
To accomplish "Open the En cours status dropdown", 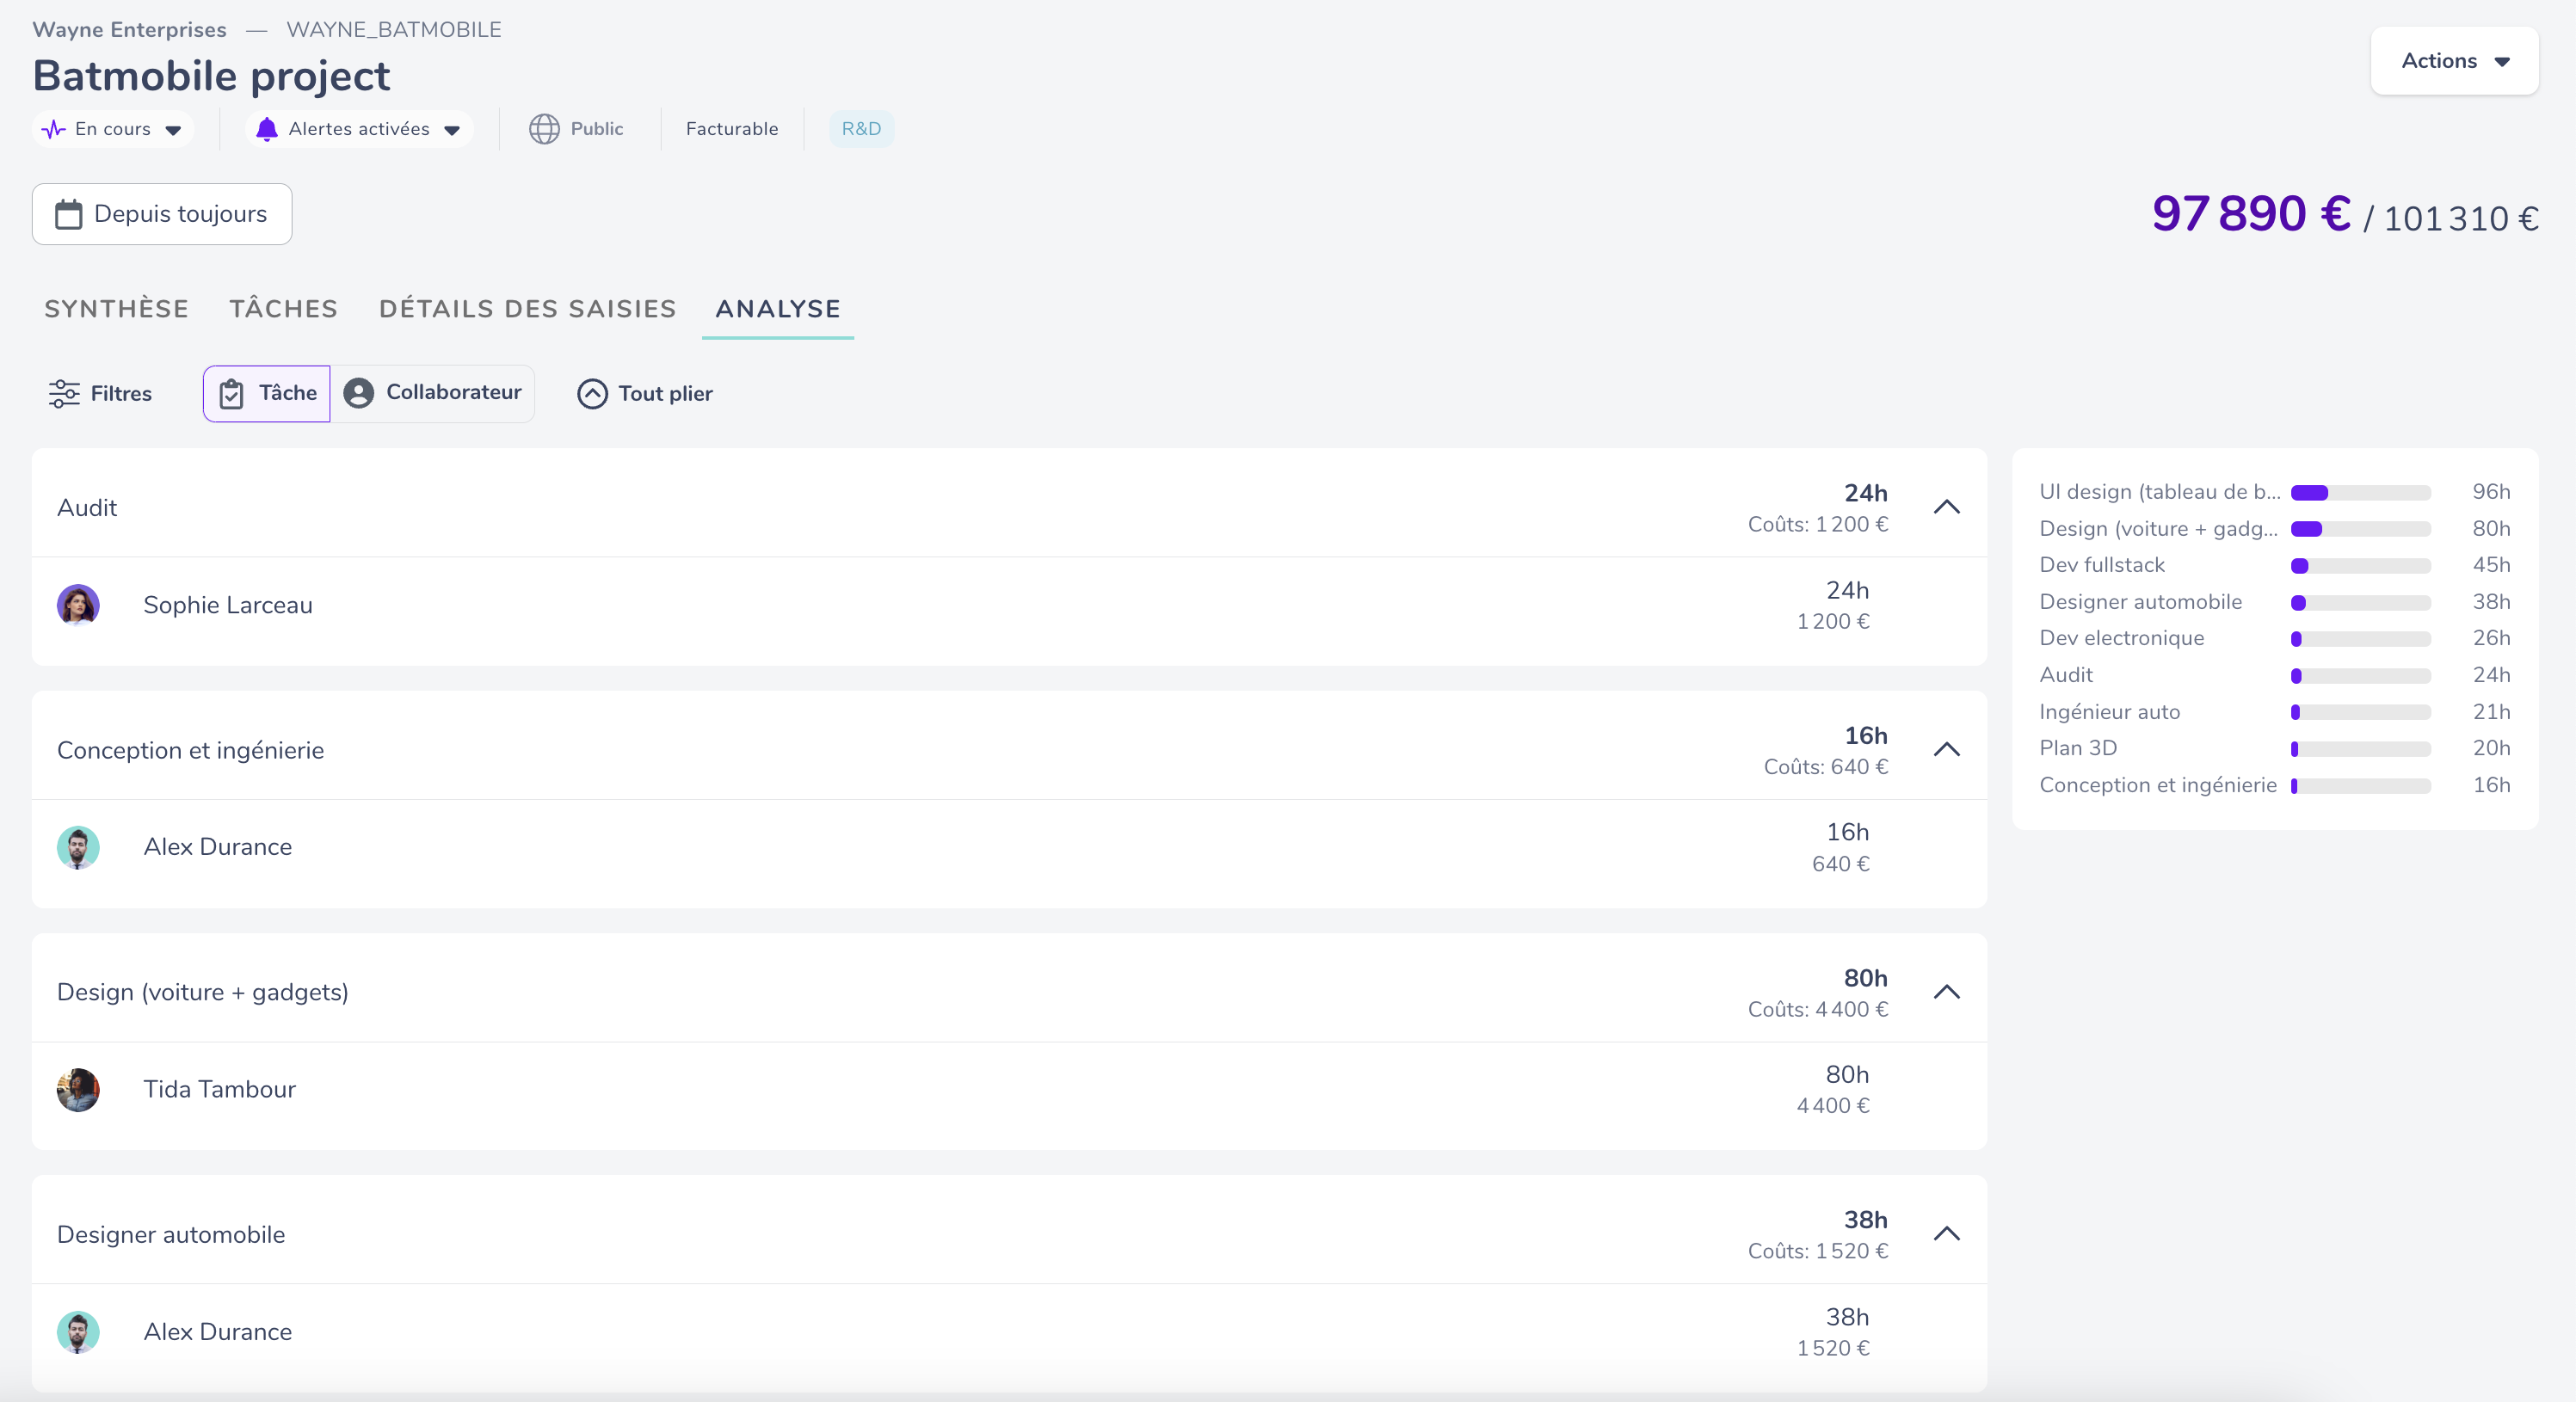I will click(x=112, y=129).
